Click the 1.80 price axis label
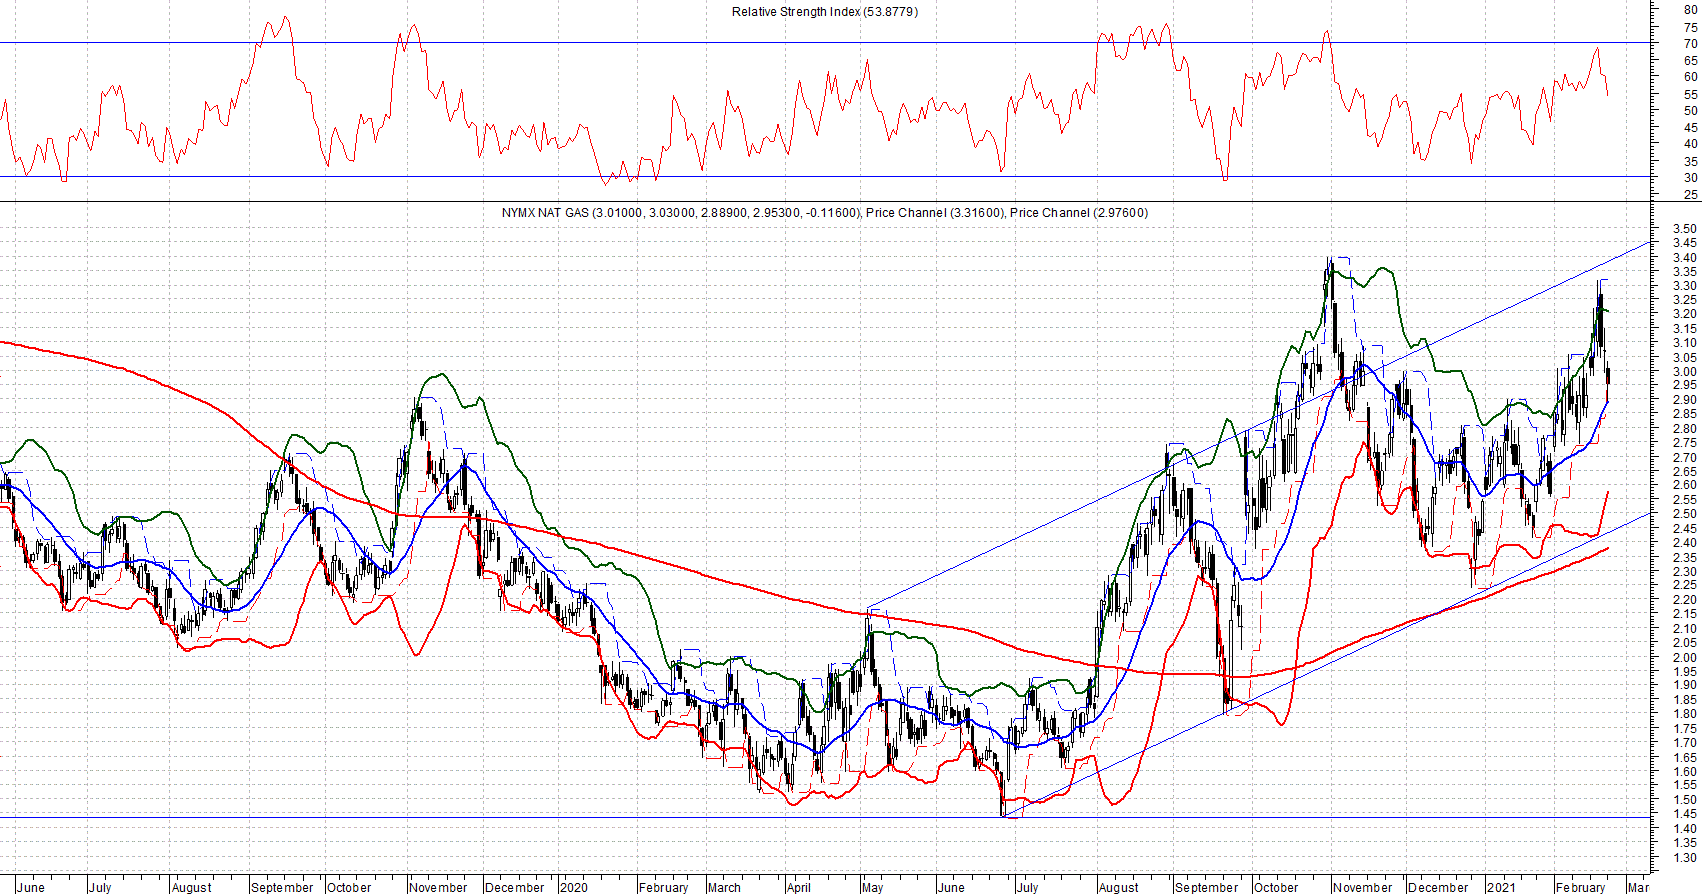This screenshot has width=1702, height=894. click(x=1684, y=714)
